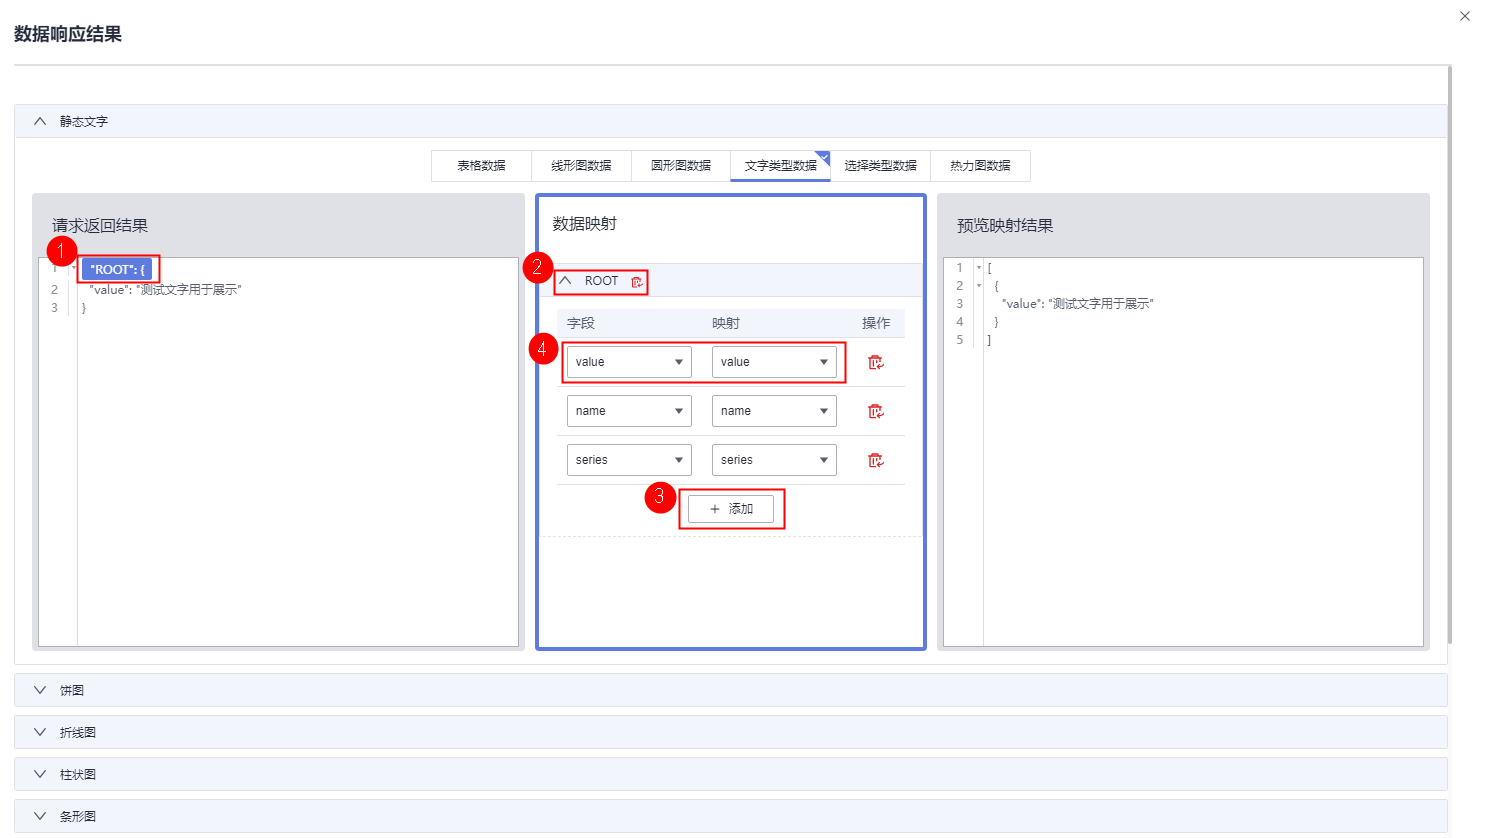Delete the series field mapping row
The width and height of the screenshot is (1488, 838).
(875, 460)
